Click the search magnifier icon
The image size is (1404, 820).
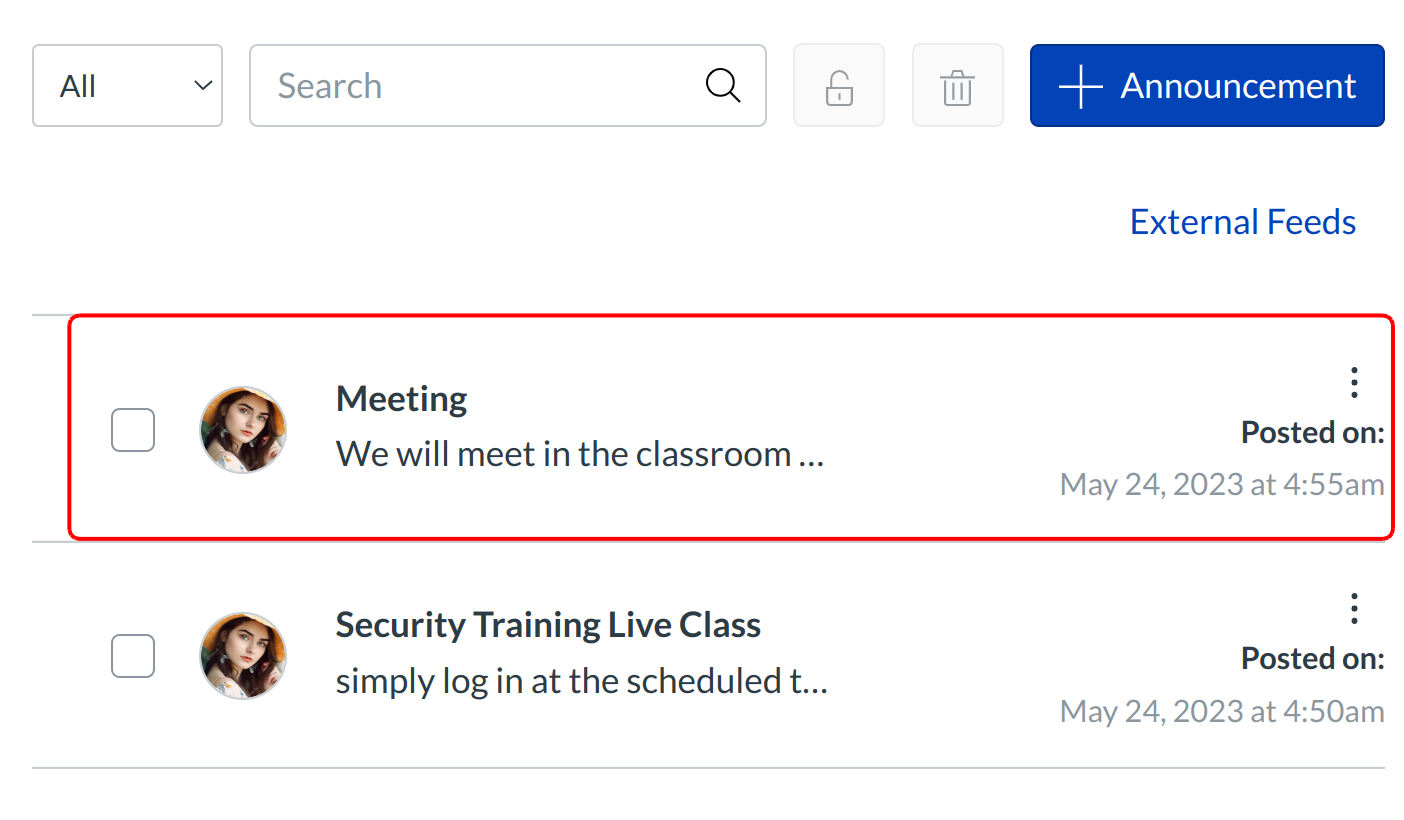tap(722, 86)
